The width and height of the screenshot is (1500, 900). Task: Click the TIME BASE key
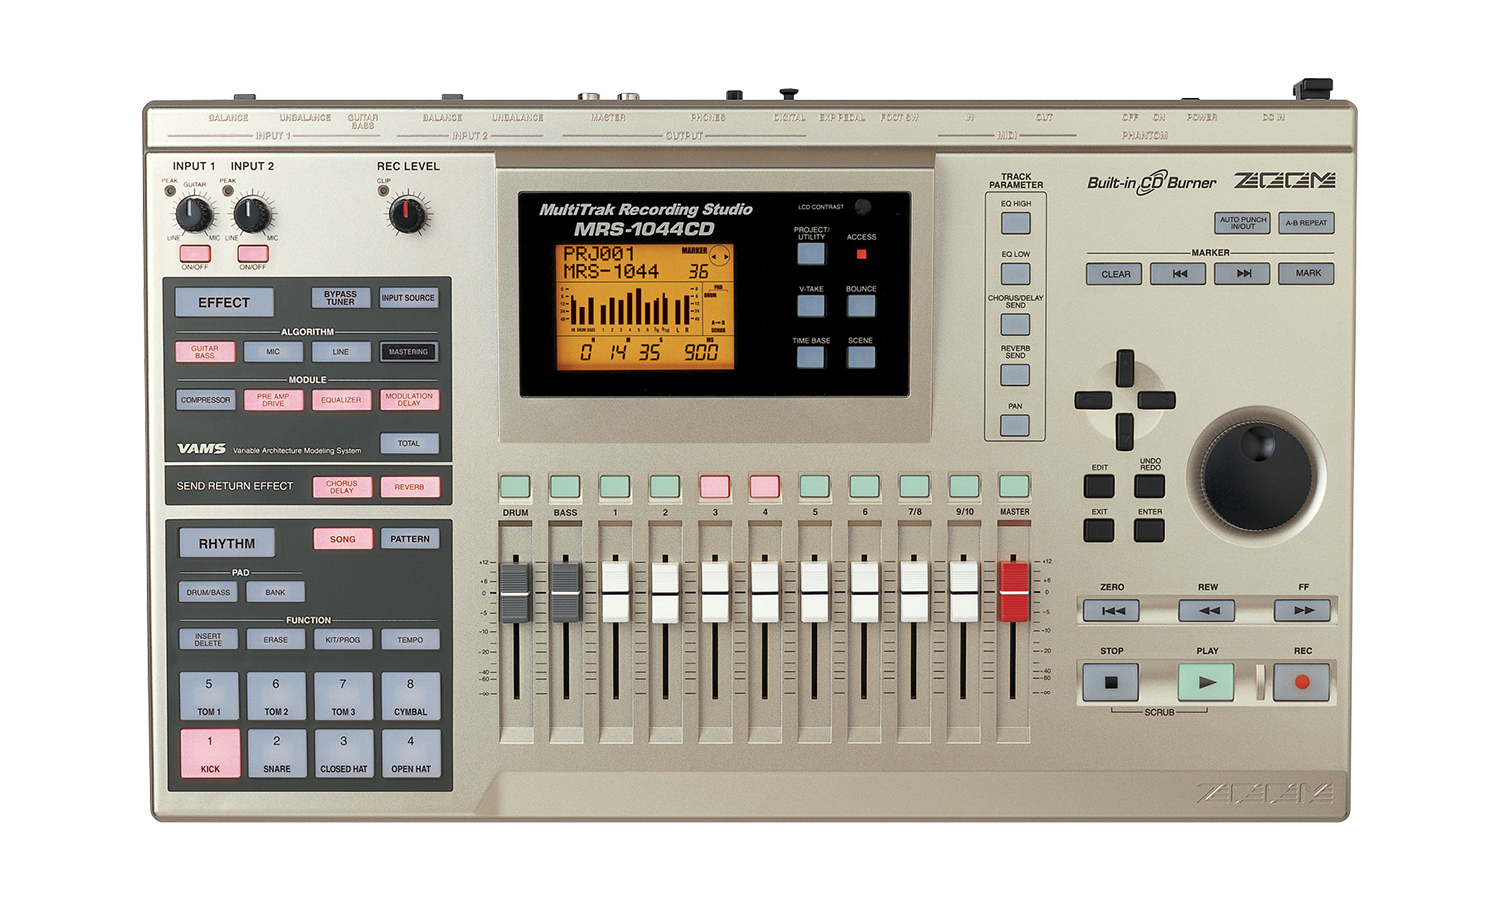(811, 357)
